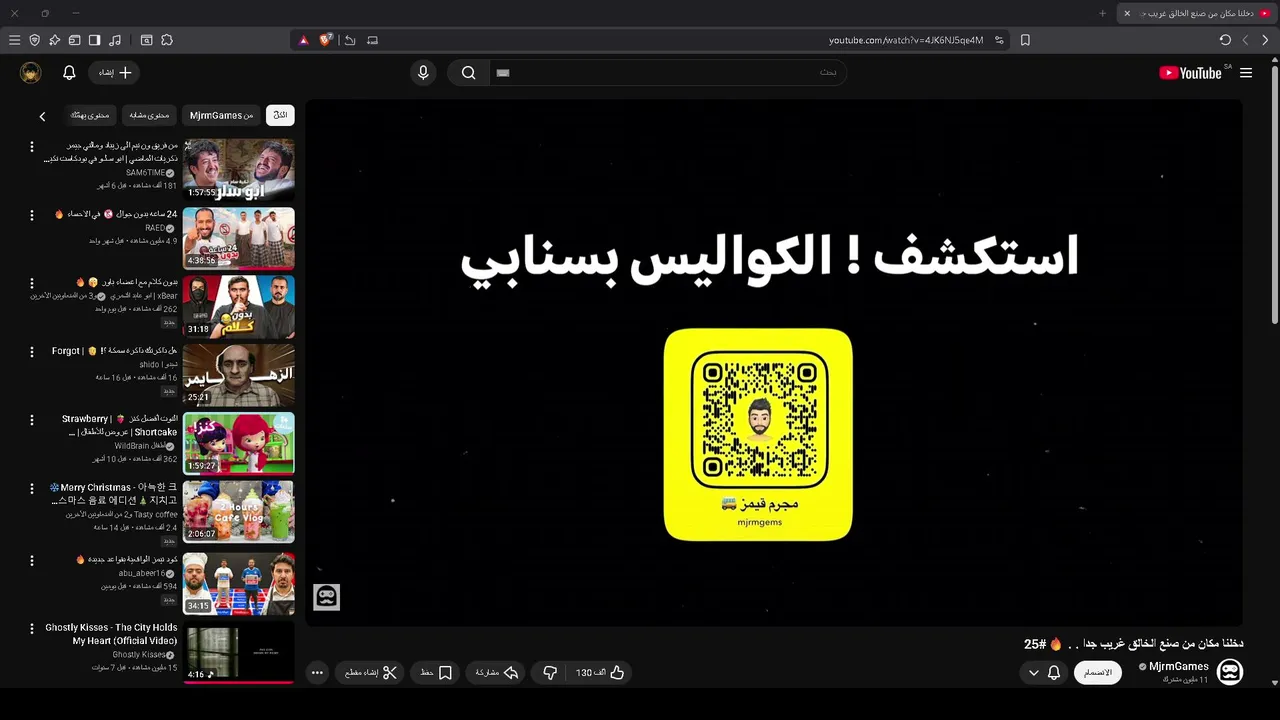Open options menu for the Ghostly Kisses video

click(x=31, y=629)
